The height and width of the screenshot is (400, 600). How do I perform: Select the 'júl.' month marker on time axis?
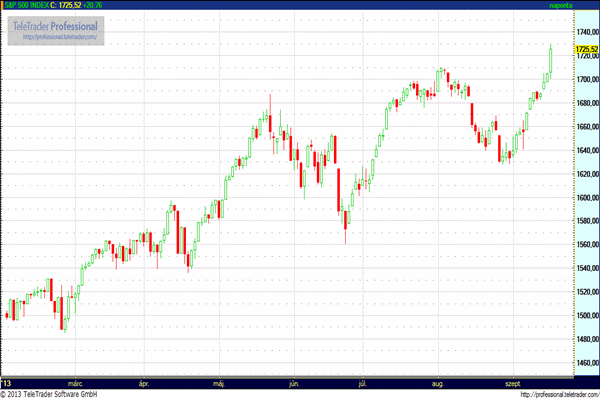361,383
